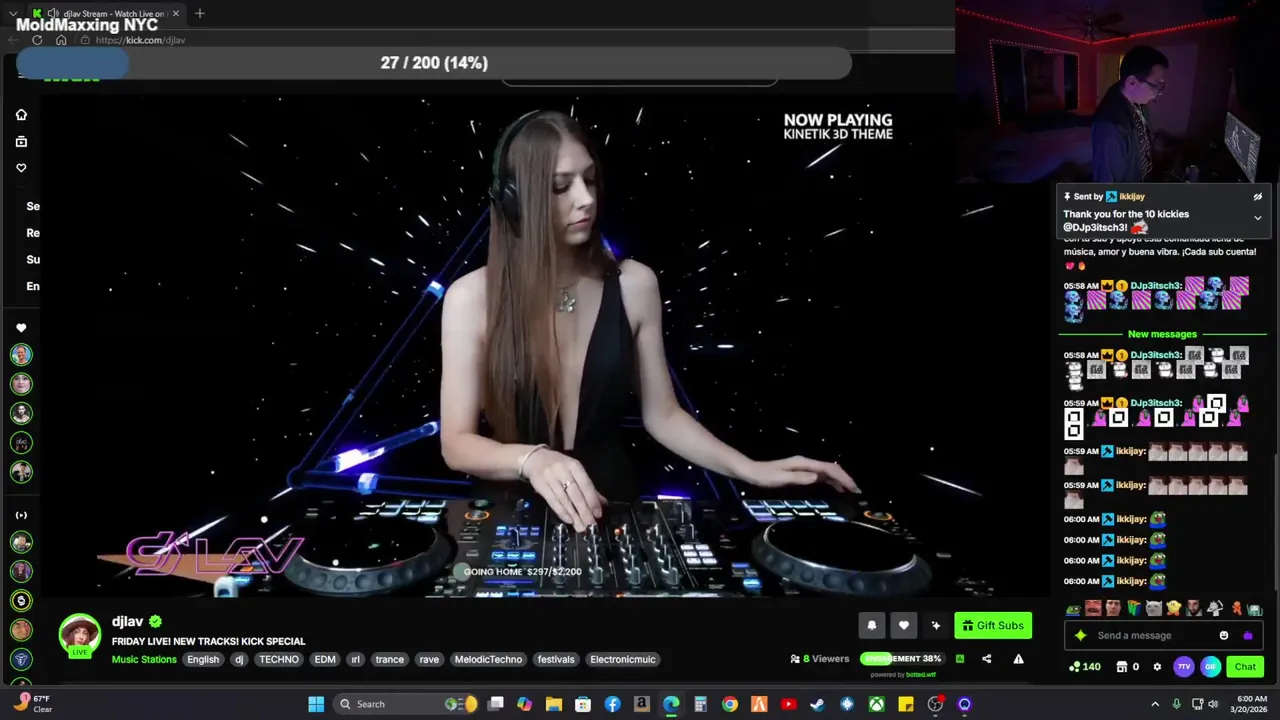
Task: Click the notification bell button under the stream
Action: 871,625
